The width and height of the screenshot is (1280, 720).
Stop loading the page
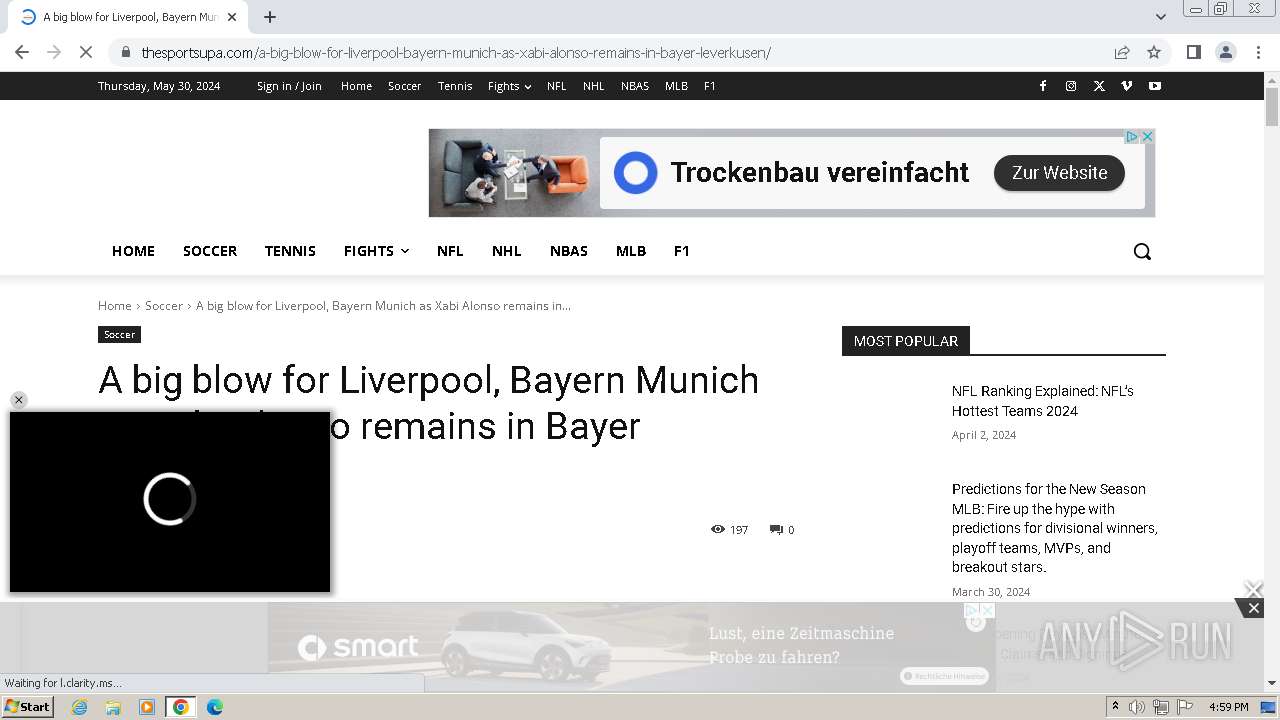pos(86,52)
